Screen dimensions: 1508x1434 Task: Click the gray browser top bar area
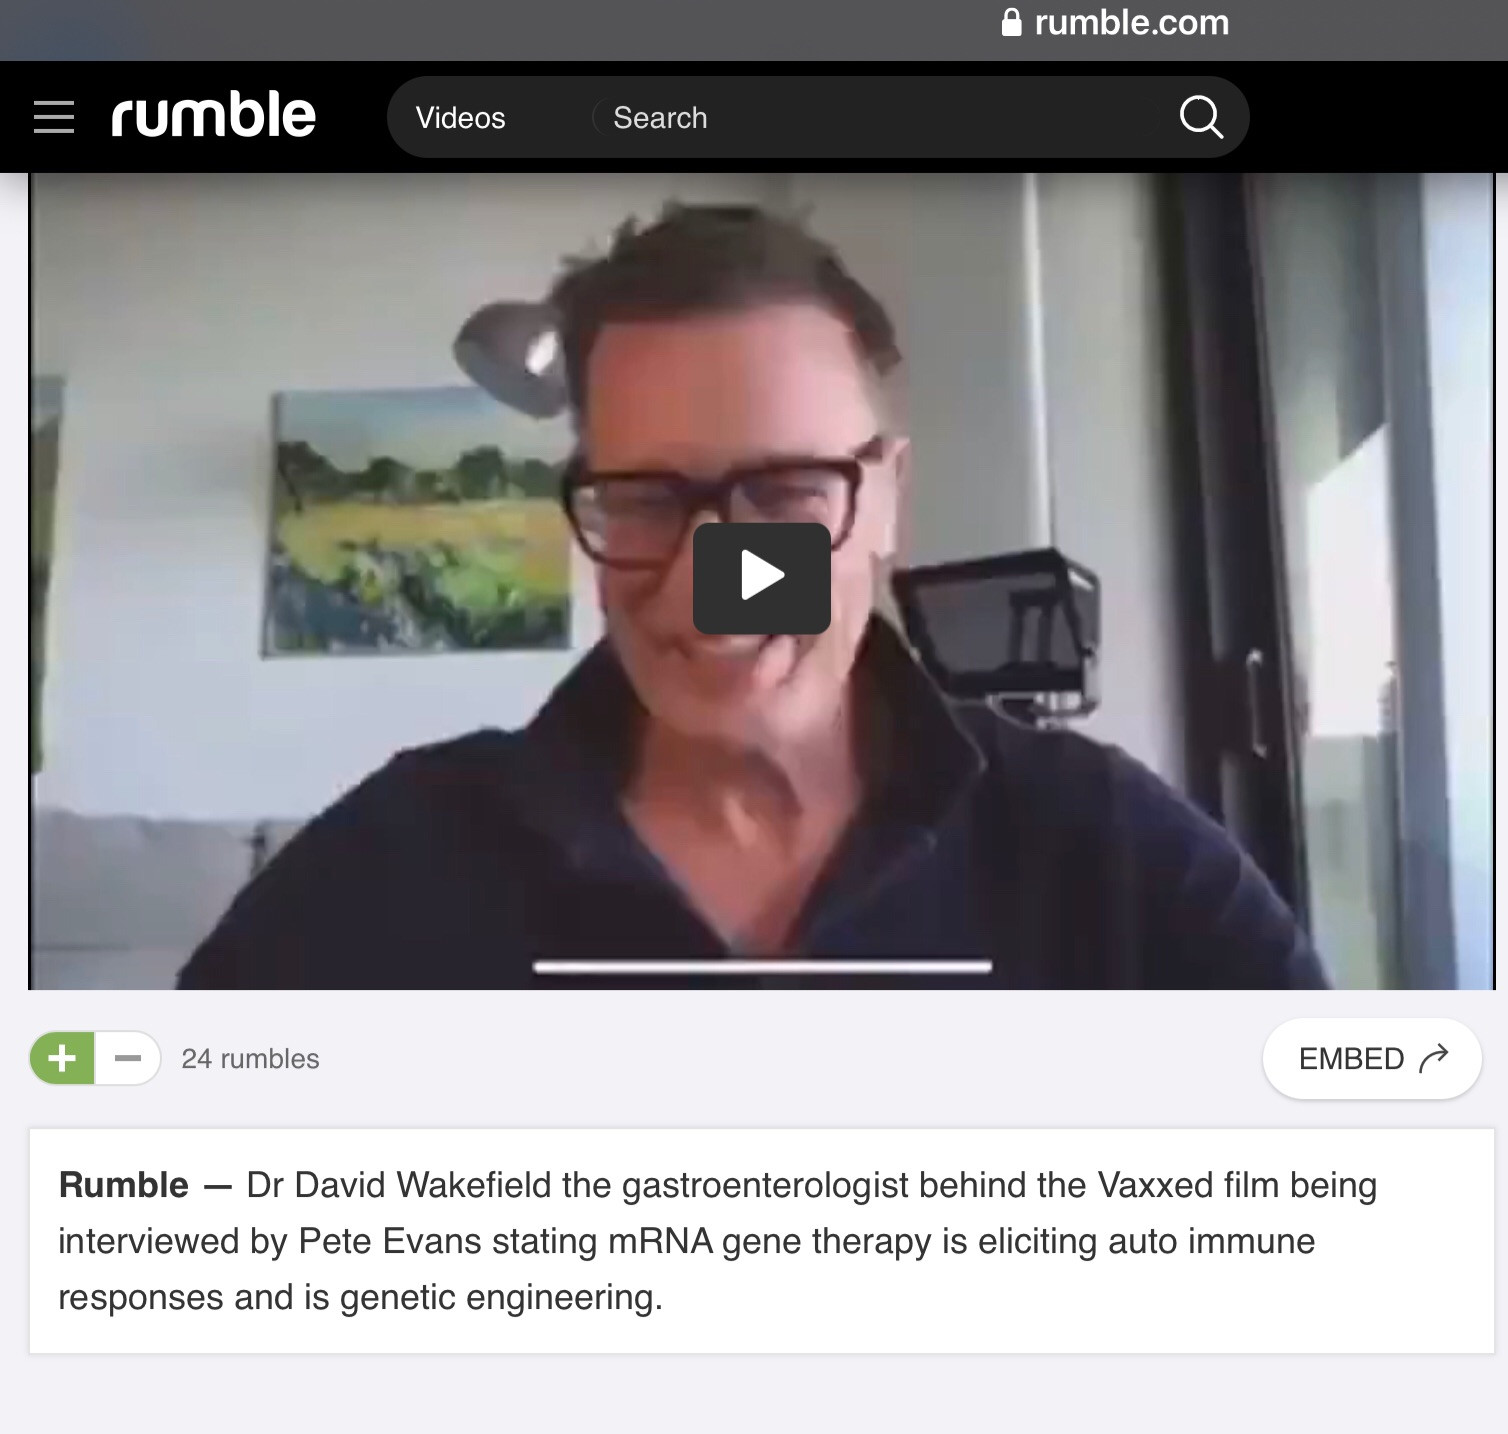tap(500, 30)
